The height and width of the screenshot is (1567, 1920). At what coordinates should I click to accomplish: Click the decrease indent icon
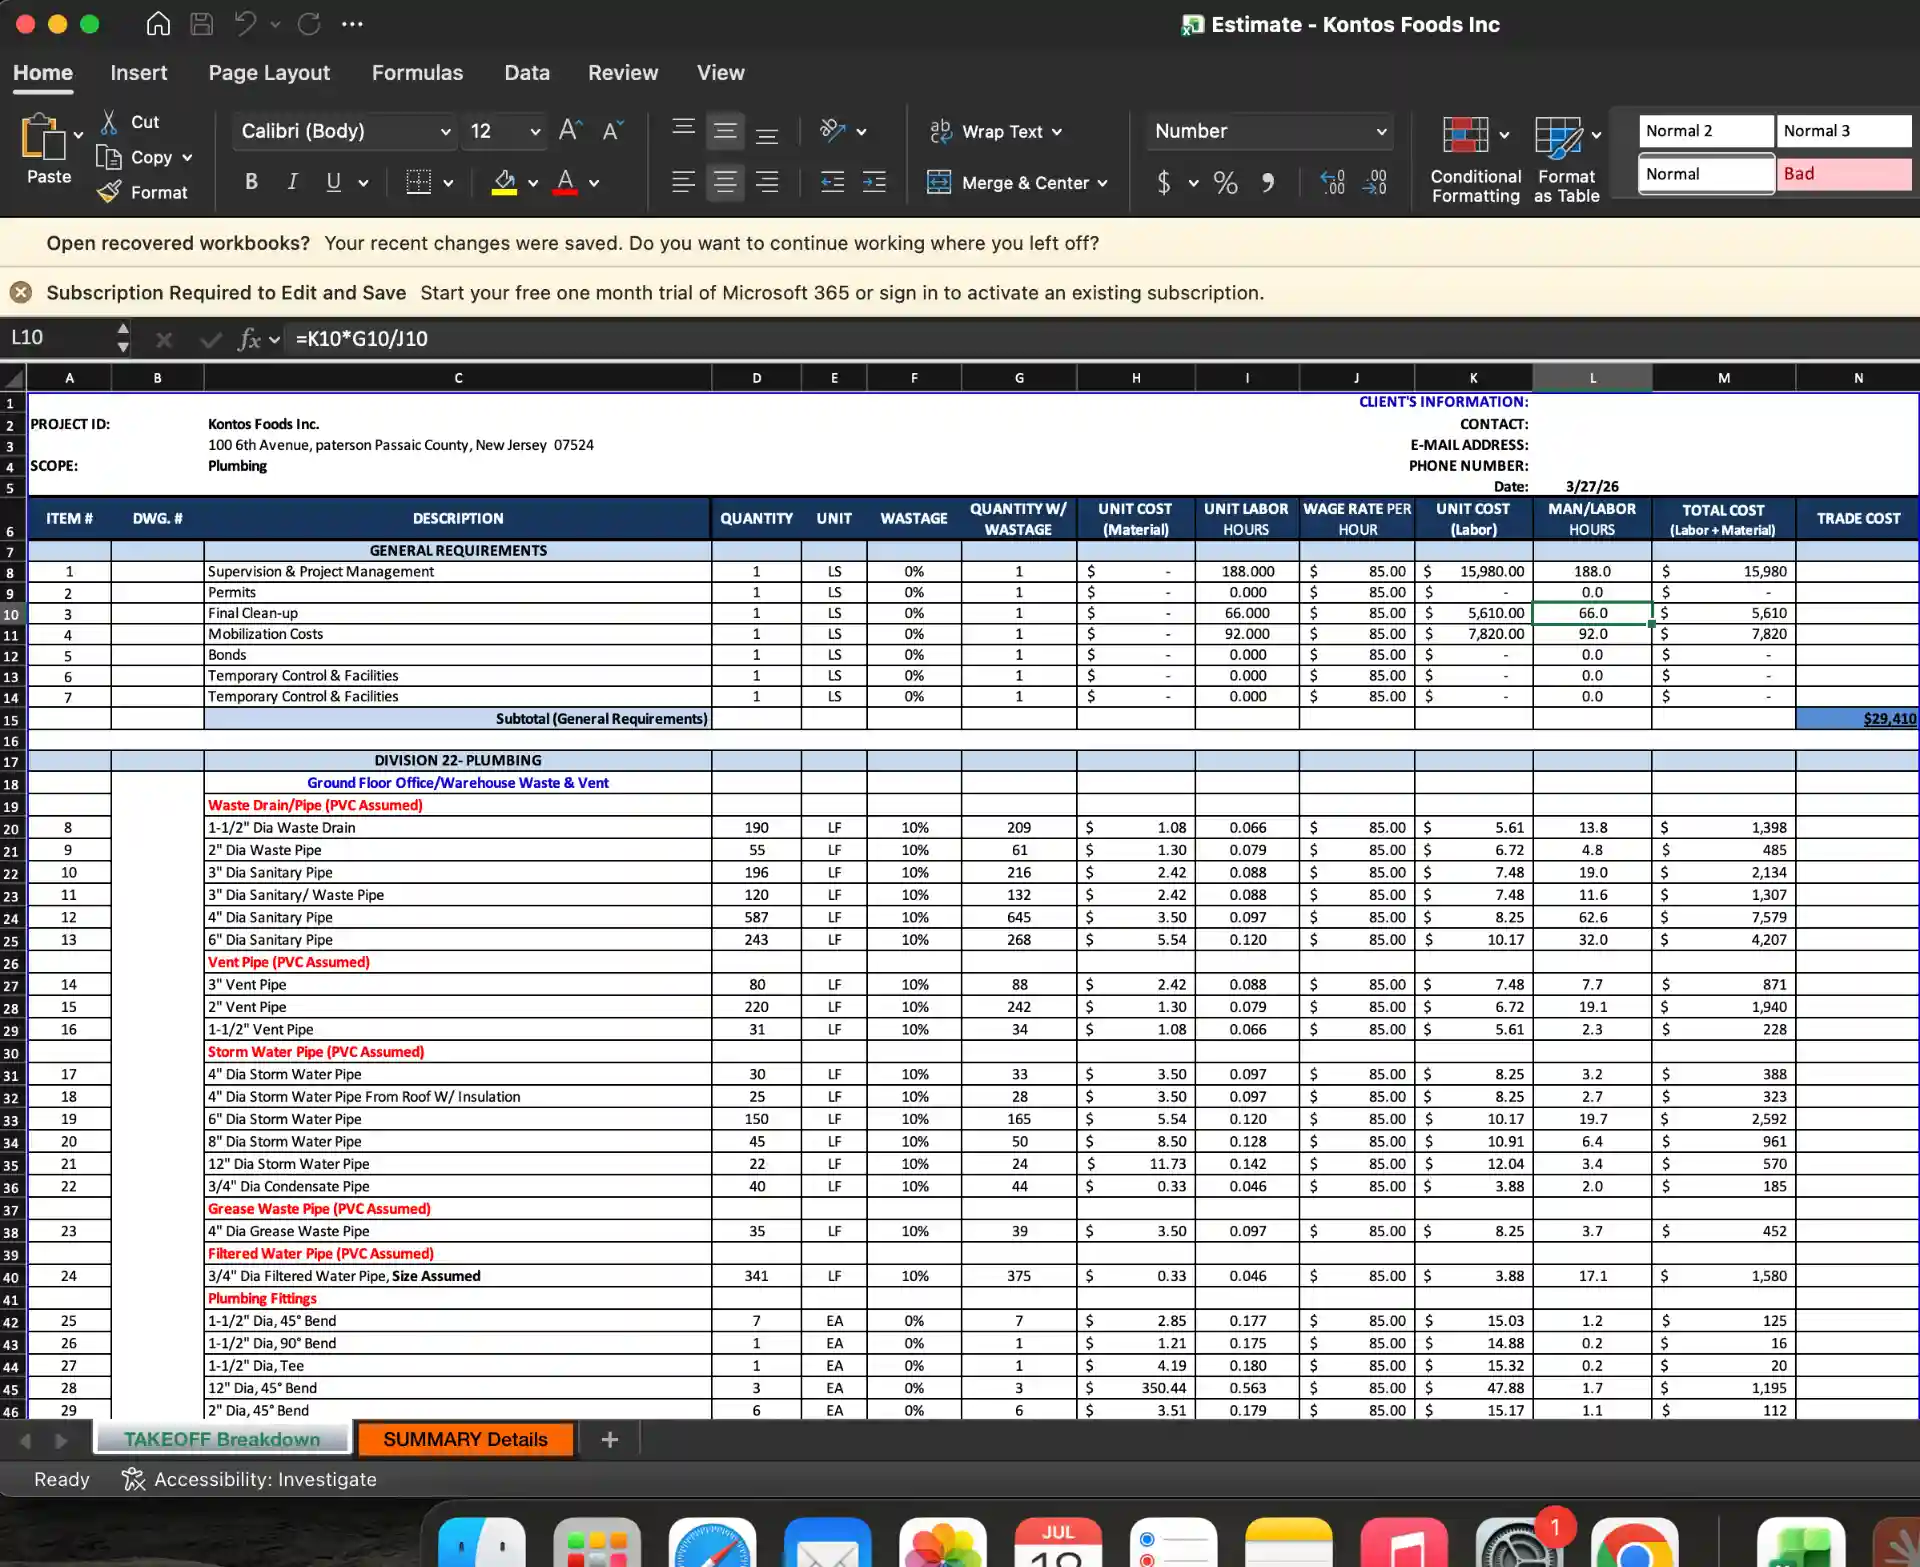coord(832,182)
